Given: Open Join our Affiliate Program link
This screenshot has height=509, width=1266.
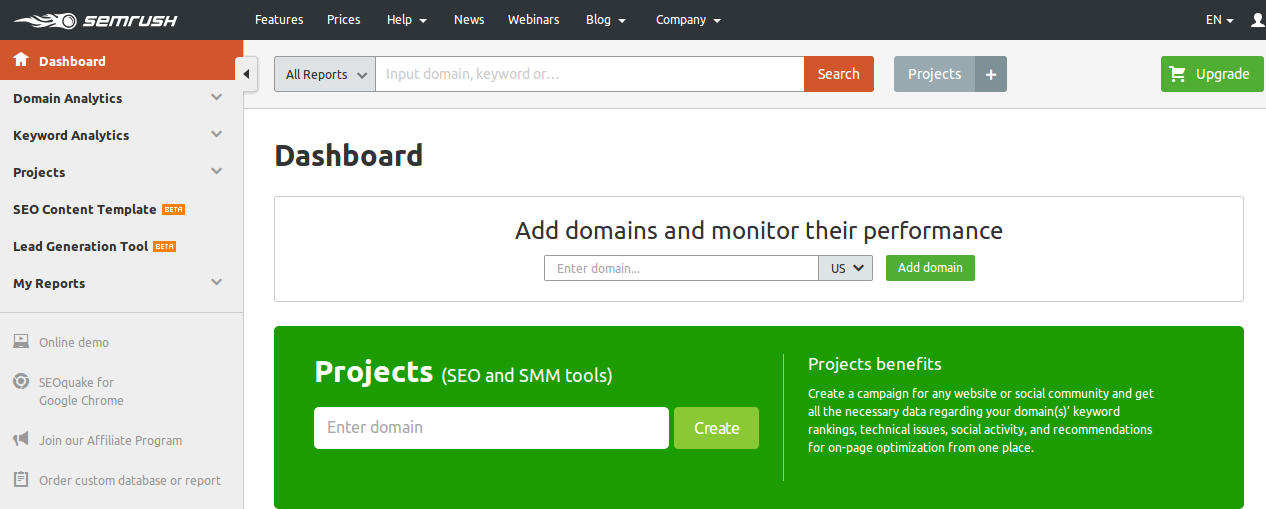Looking at the screenshot, I should click(x=110, y=440).
